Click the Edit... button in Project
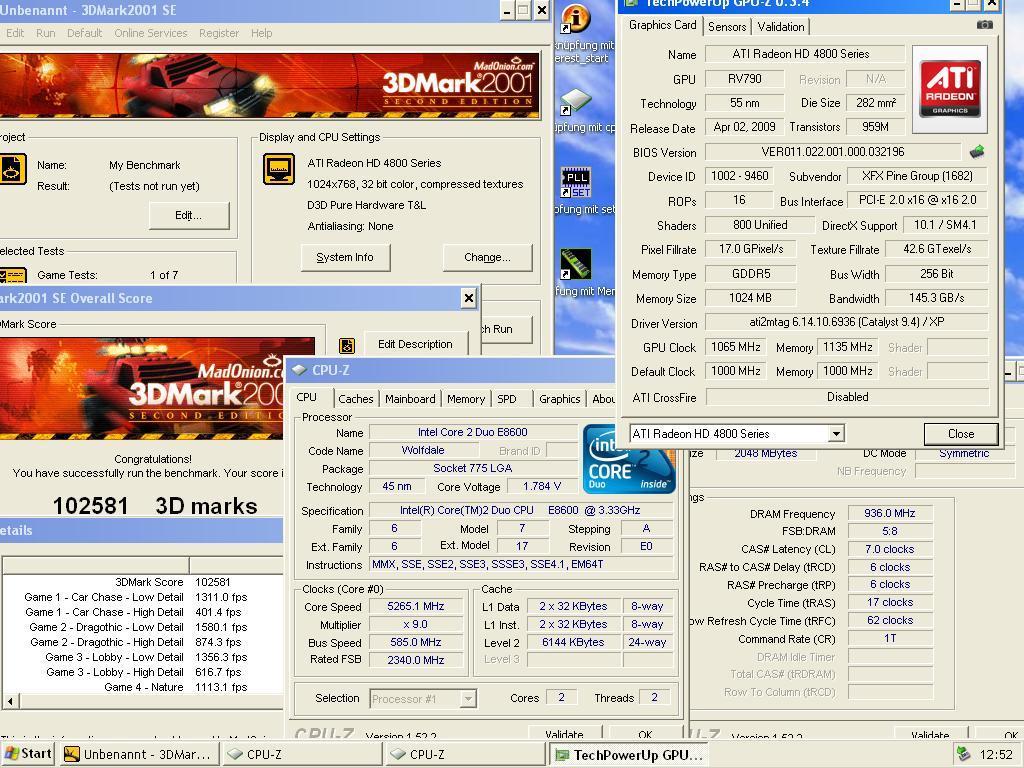Image resolution: width=1024 pixels, height=768 pixels. 189,216
